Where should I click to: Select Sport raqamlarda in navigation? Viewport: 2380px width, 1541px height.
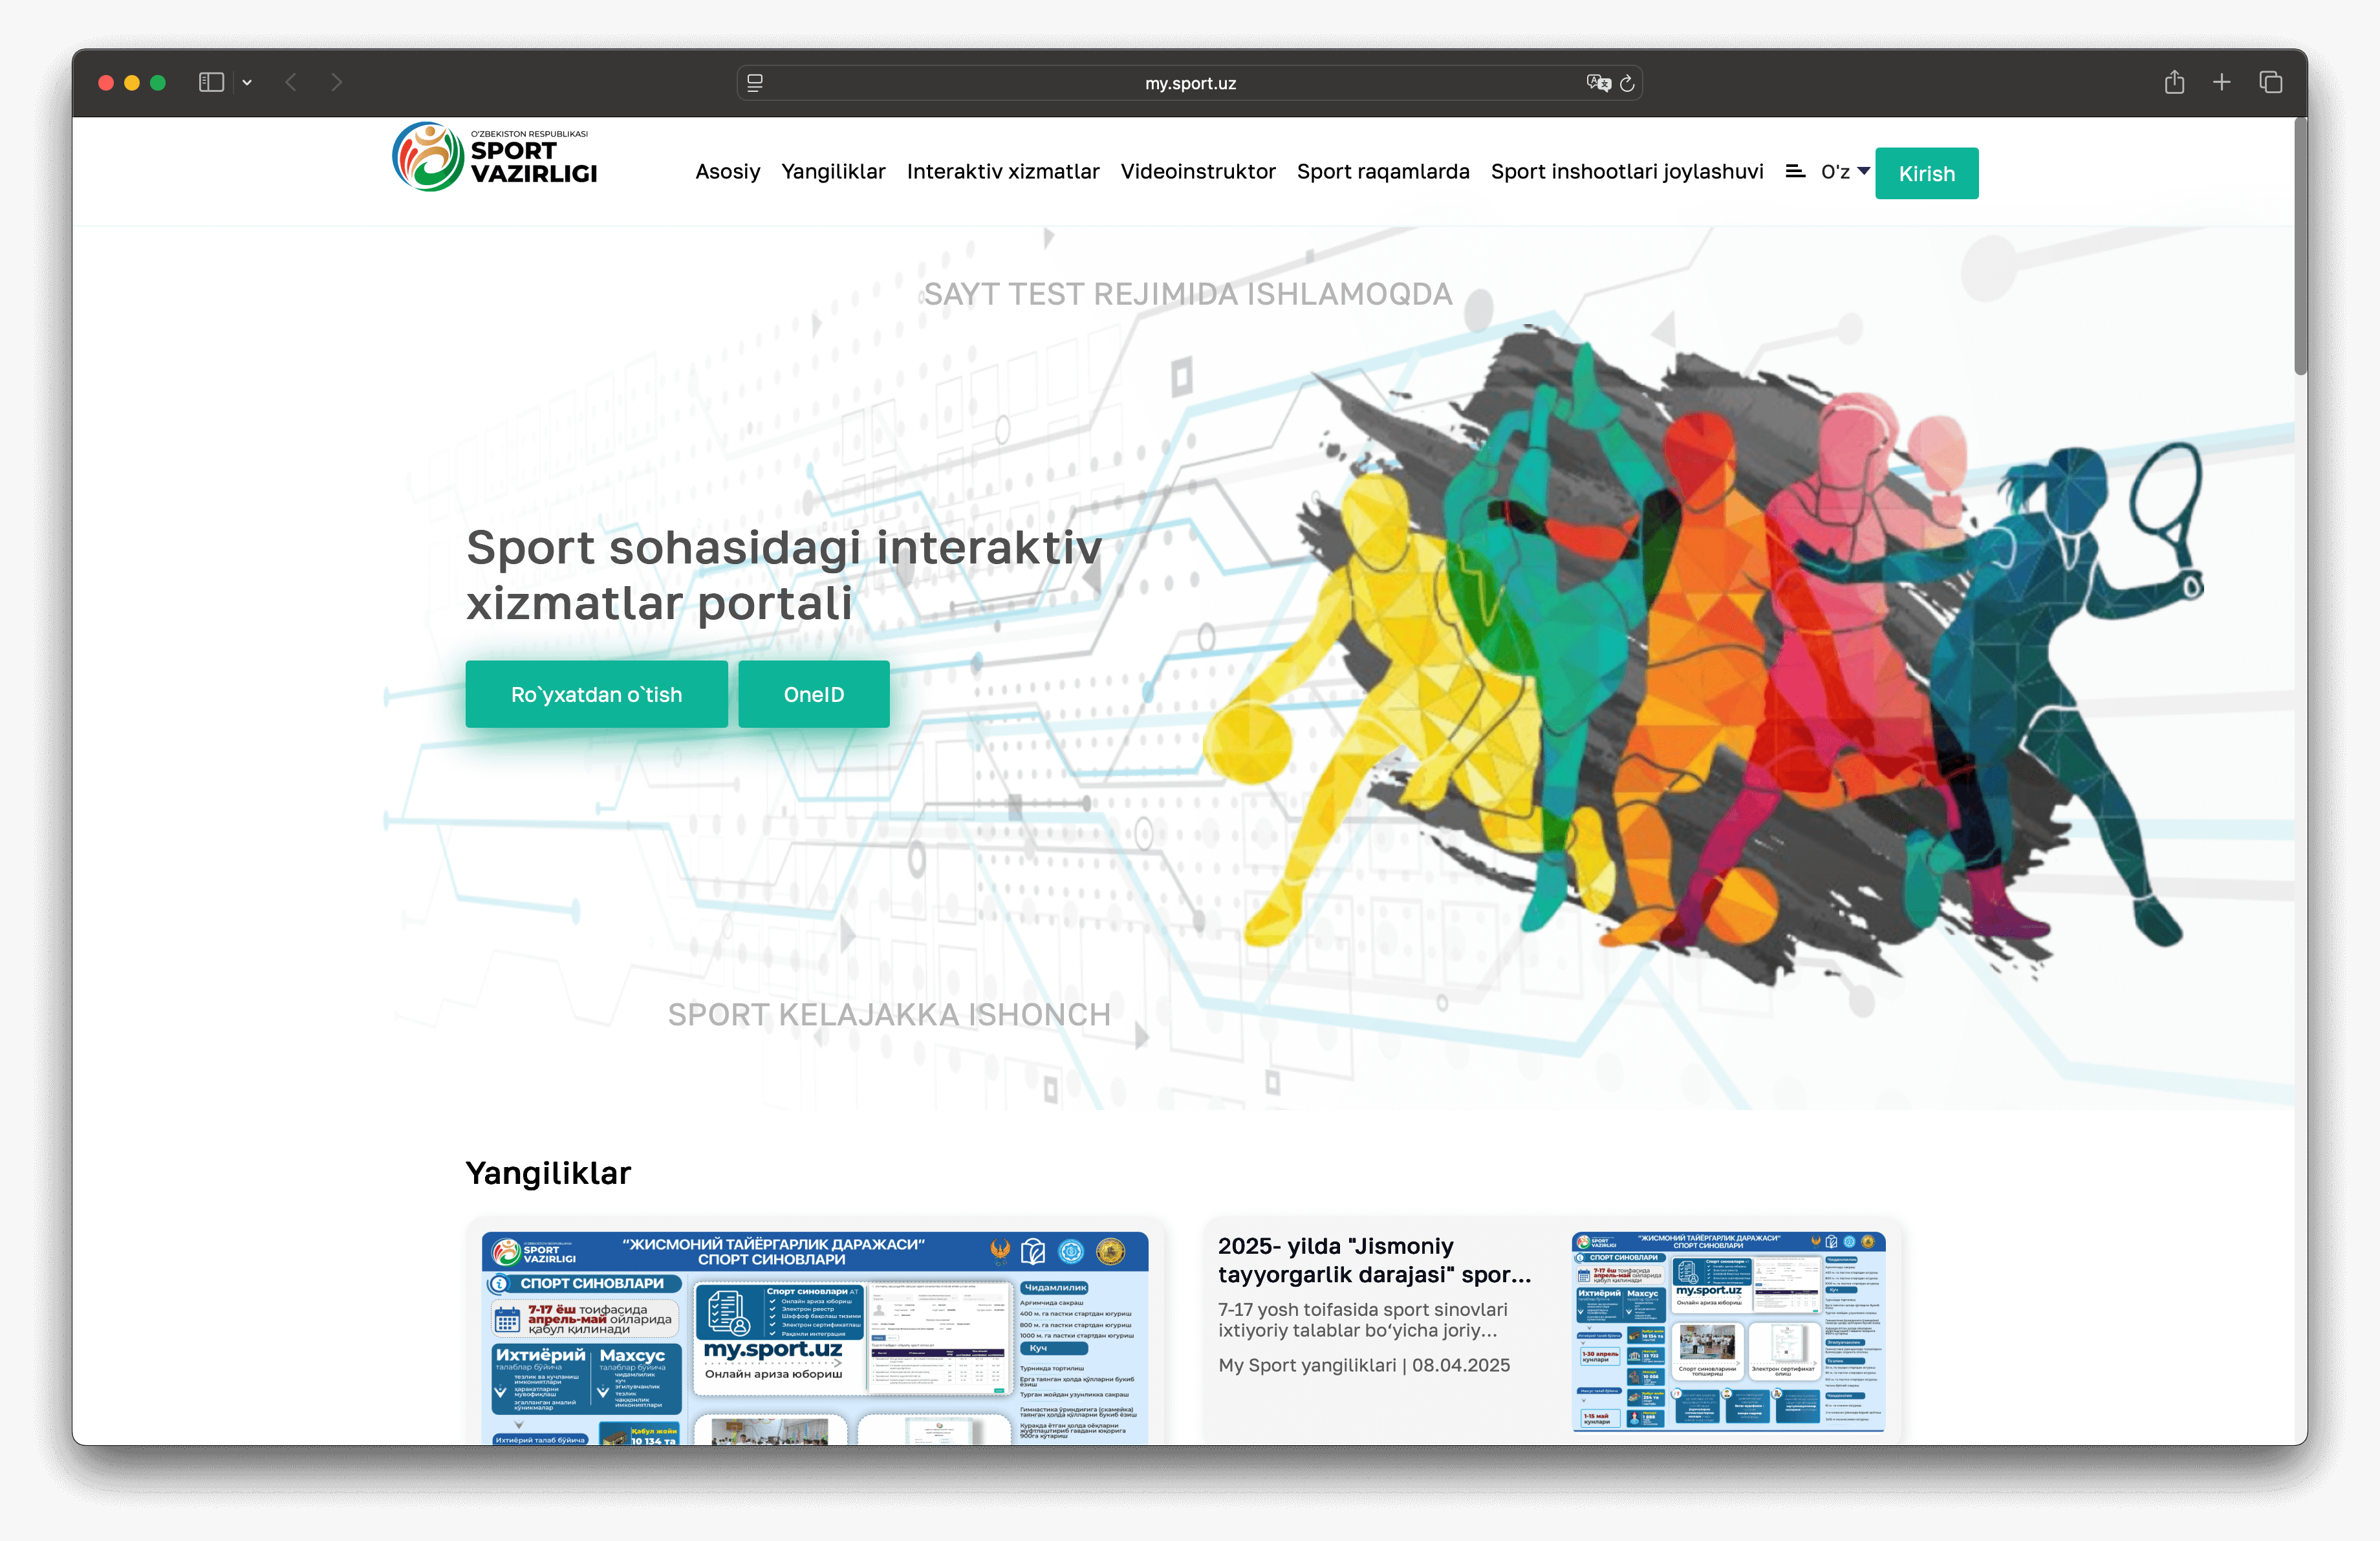point(1382,172)
